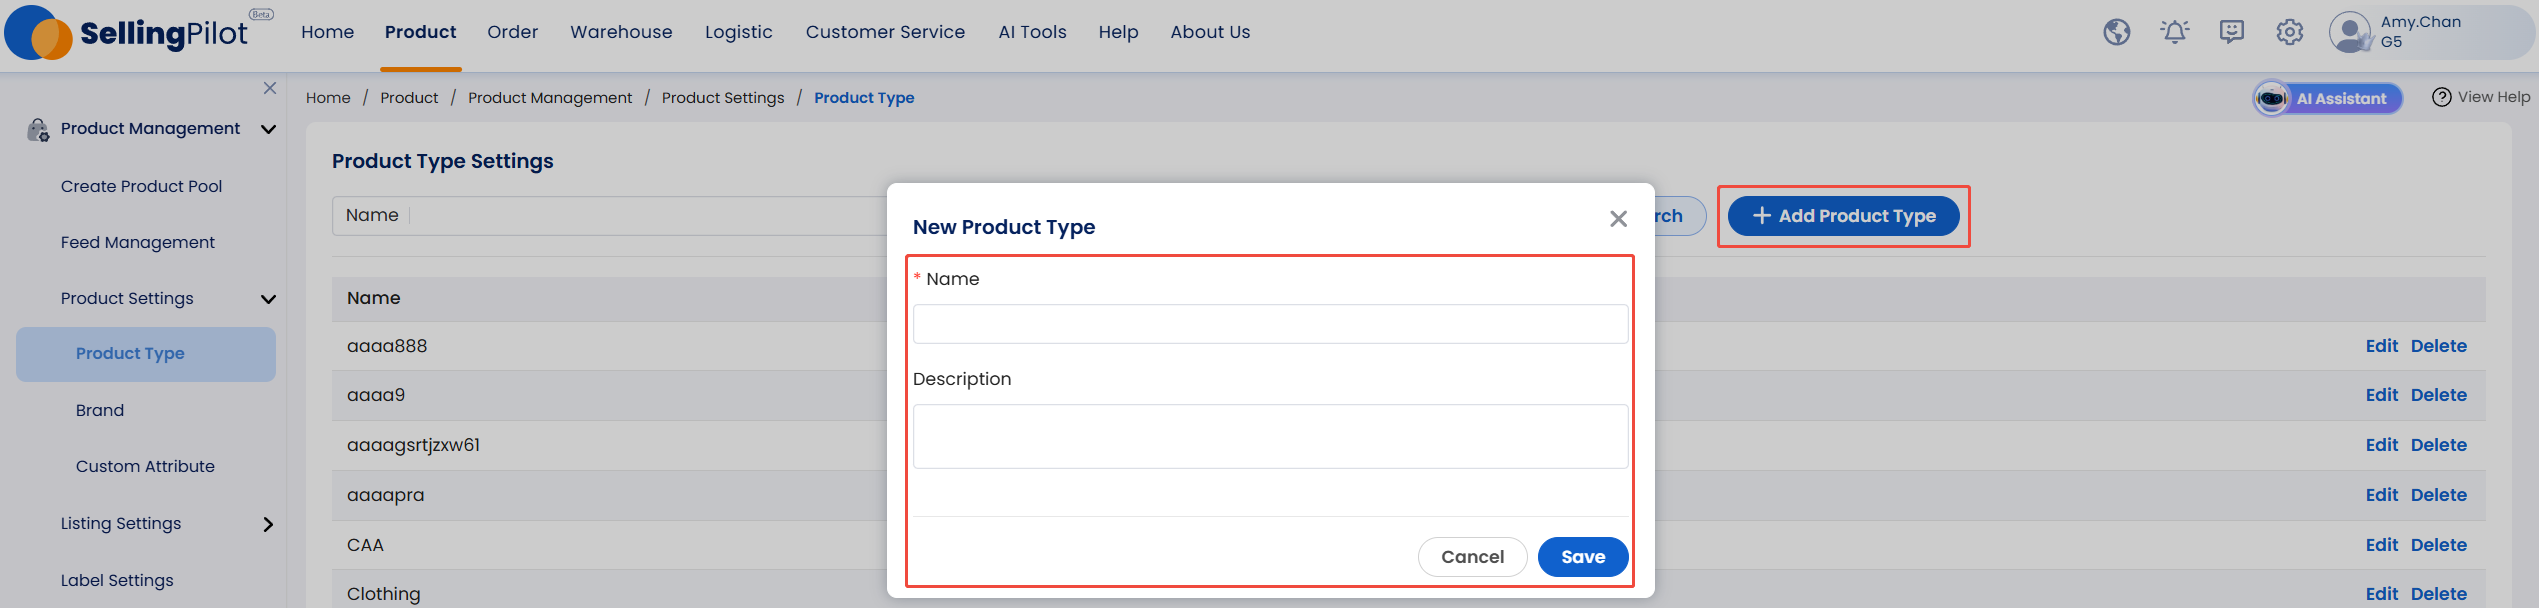Click the Amy.Chan user avatar

pos(2349,32)
